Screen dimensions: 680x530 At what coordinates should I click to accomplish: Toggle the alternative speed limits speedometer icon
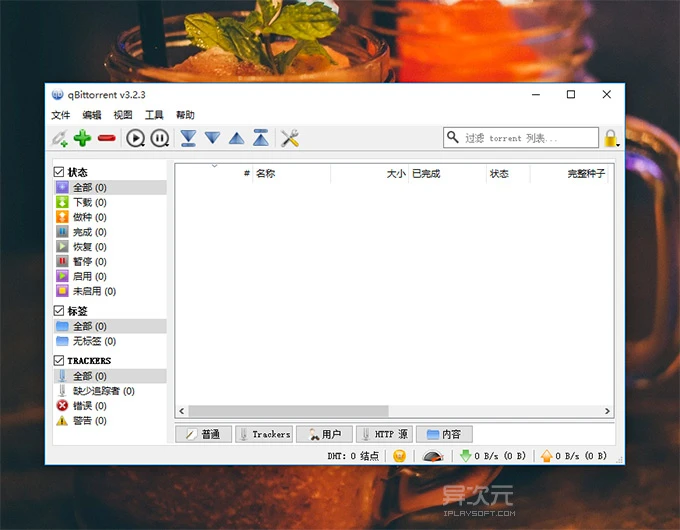click(x=433, y=456)
